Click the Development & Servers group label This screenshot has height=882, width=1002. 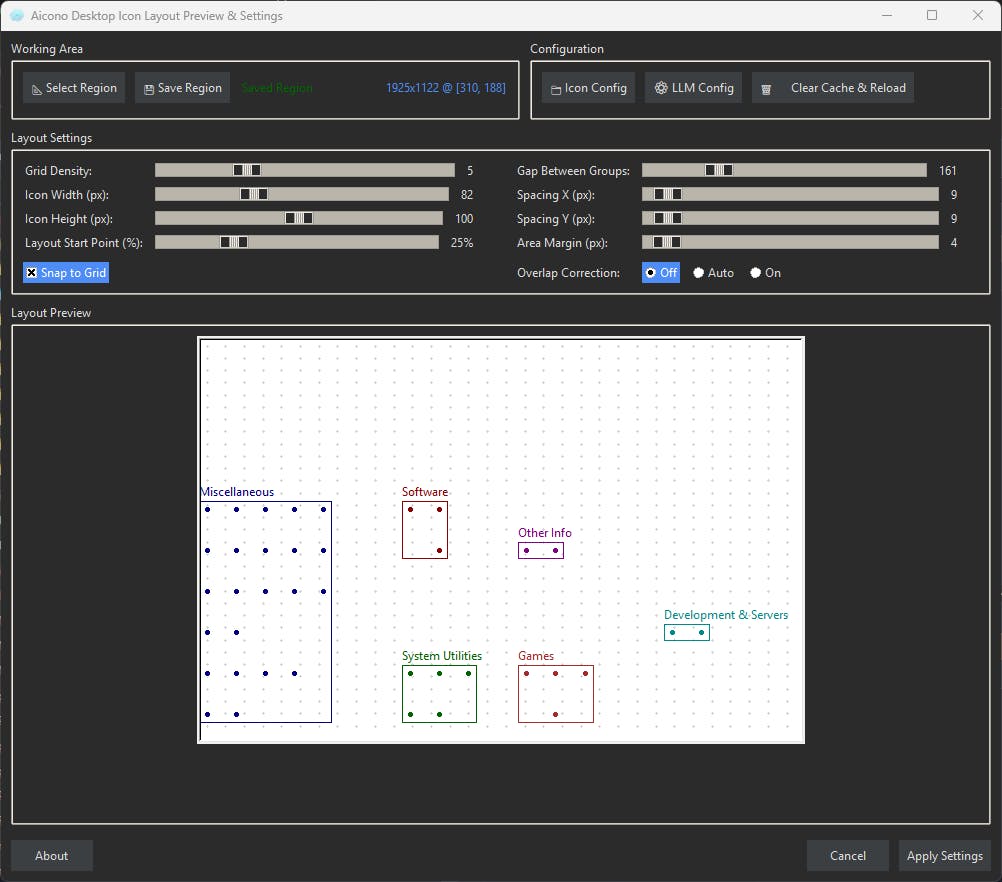(x=726, y=614)
